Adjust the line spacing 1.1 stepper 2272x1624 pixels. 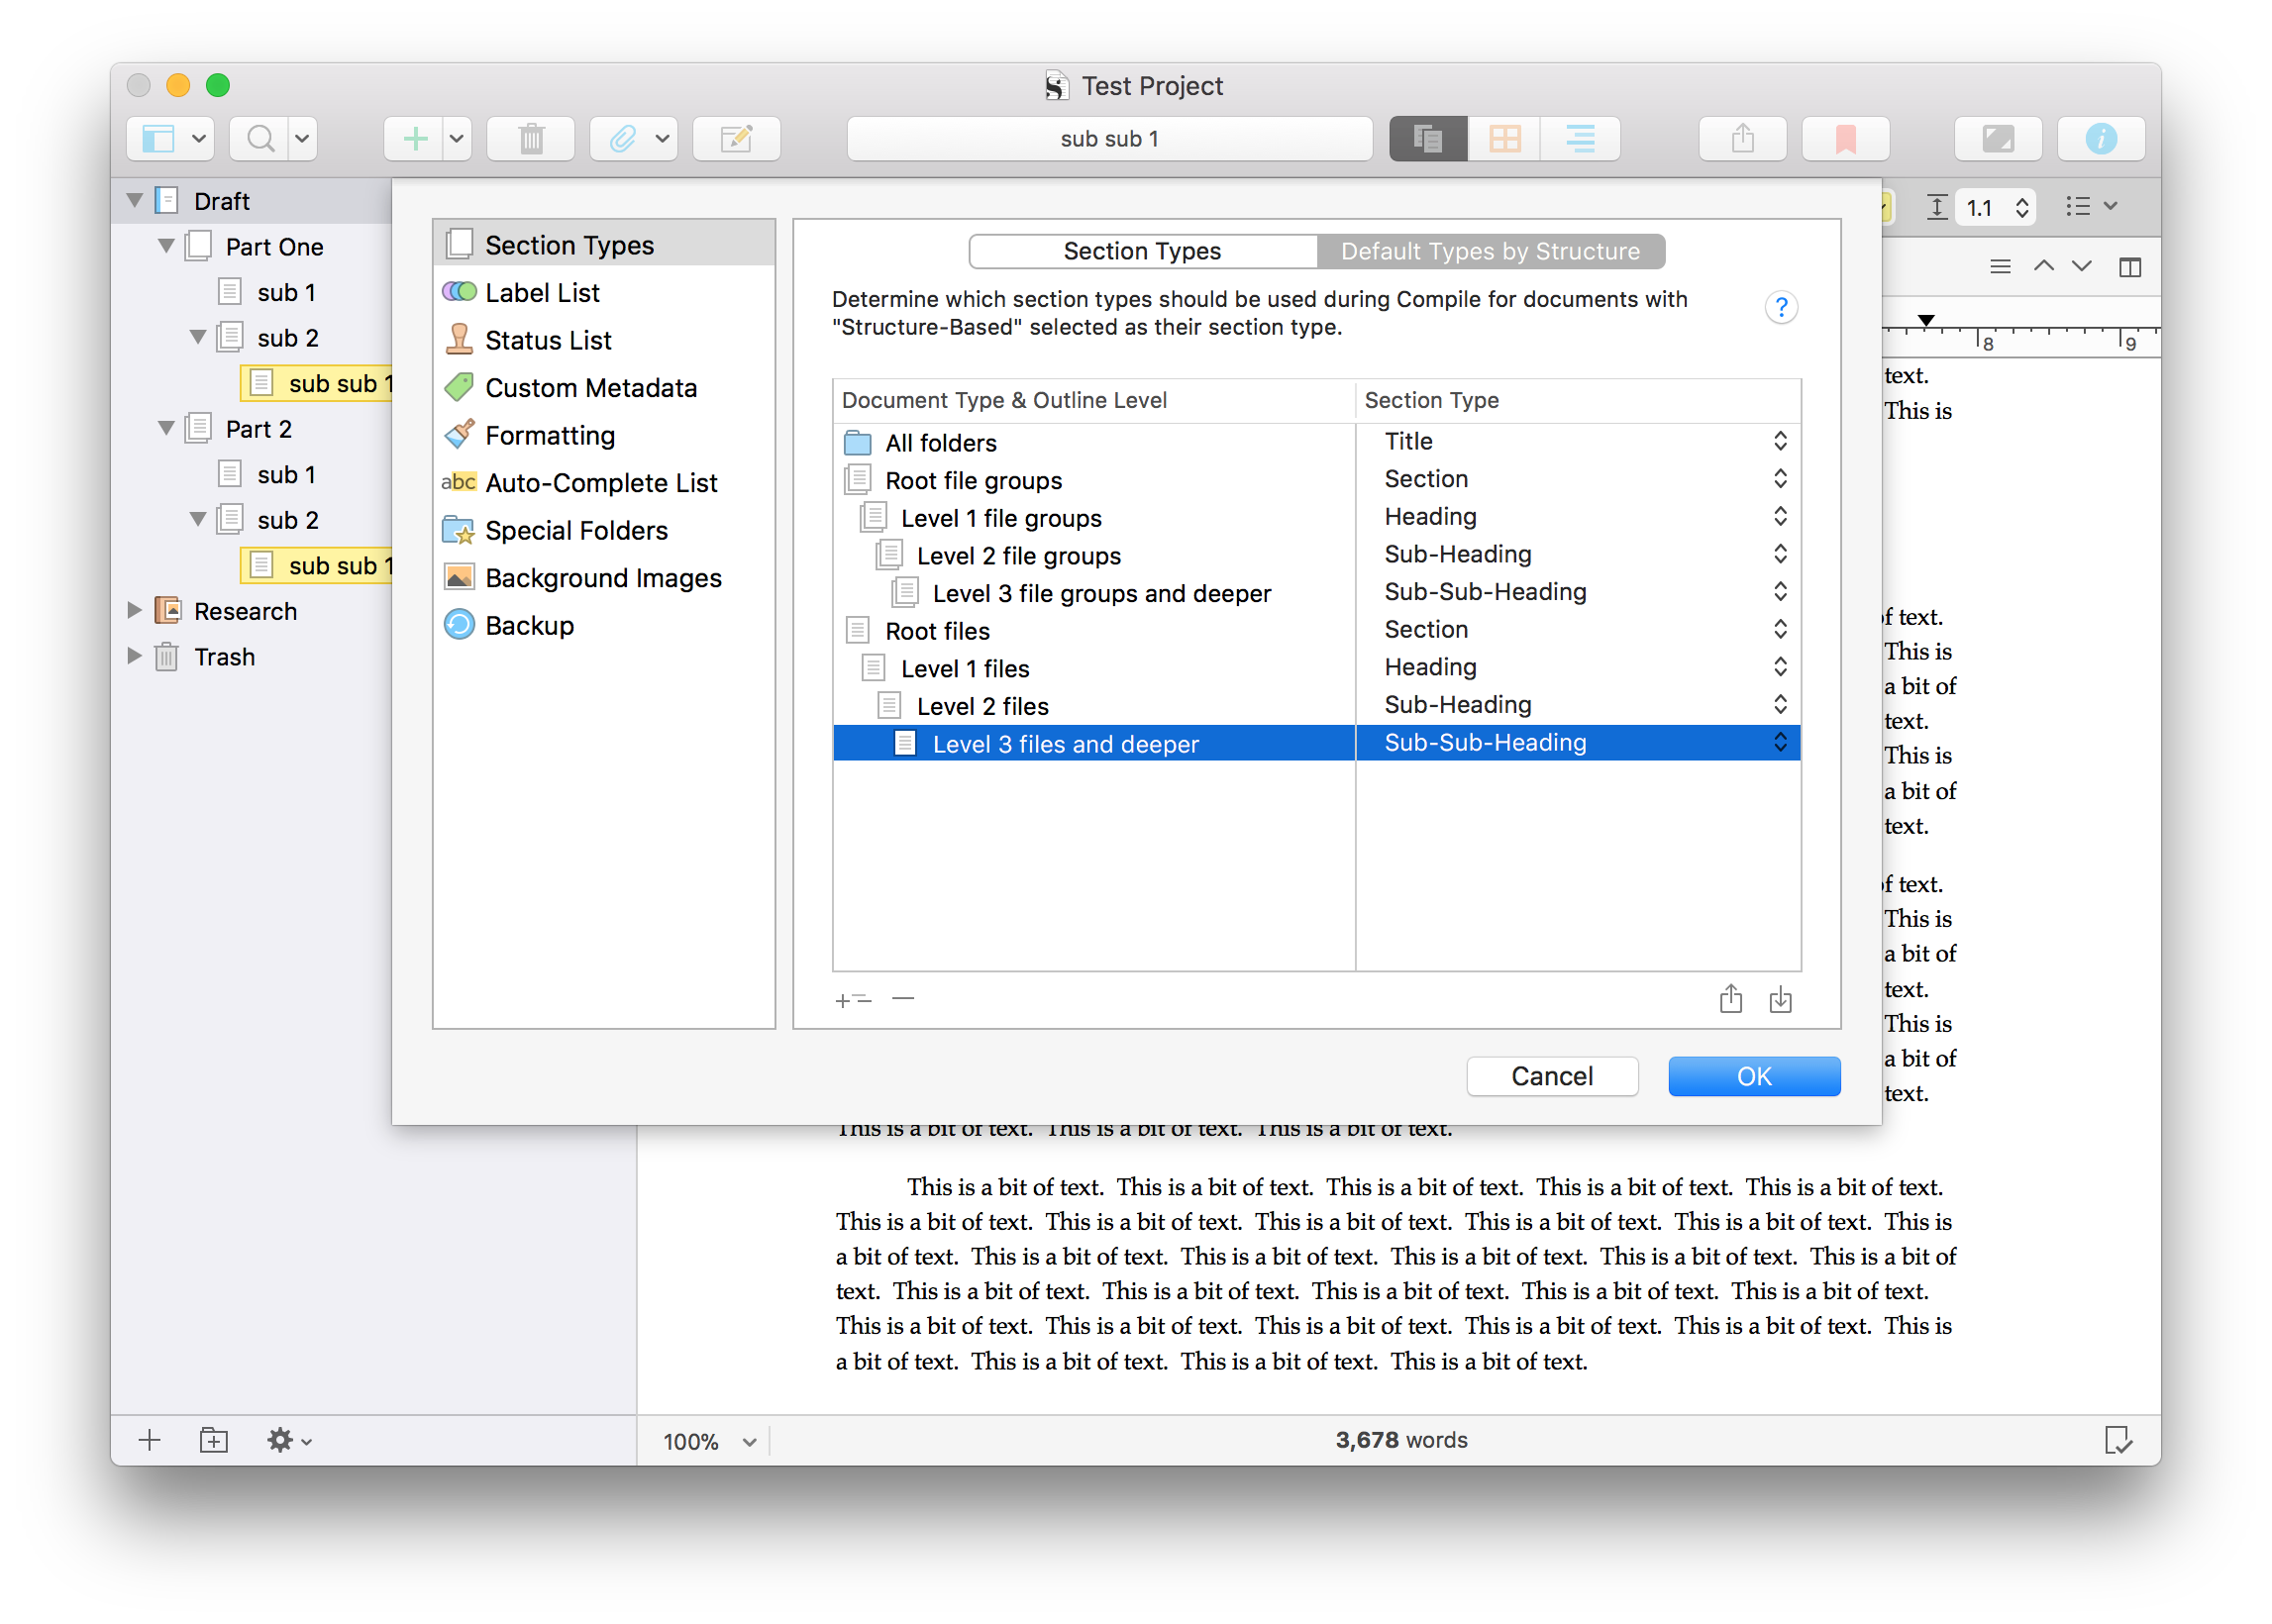click(2021, 207)
